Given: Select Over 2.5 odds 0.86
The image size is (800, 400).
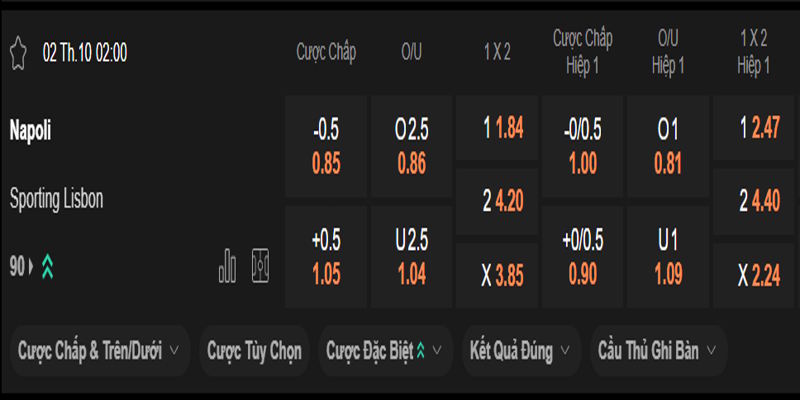Looking at the screenshot, I should pos(411,146).
